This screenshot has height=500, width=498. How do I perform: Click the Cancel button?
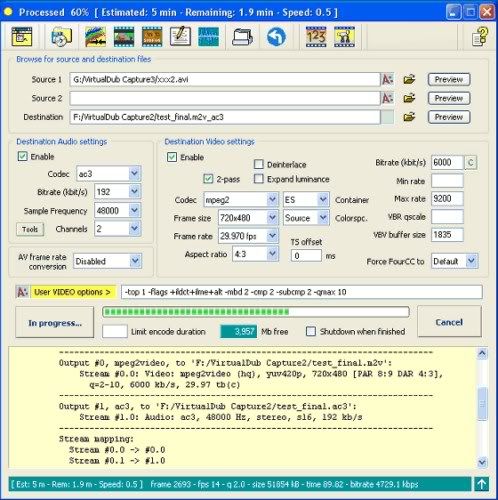pyautogui.click(x=449, y=322)
